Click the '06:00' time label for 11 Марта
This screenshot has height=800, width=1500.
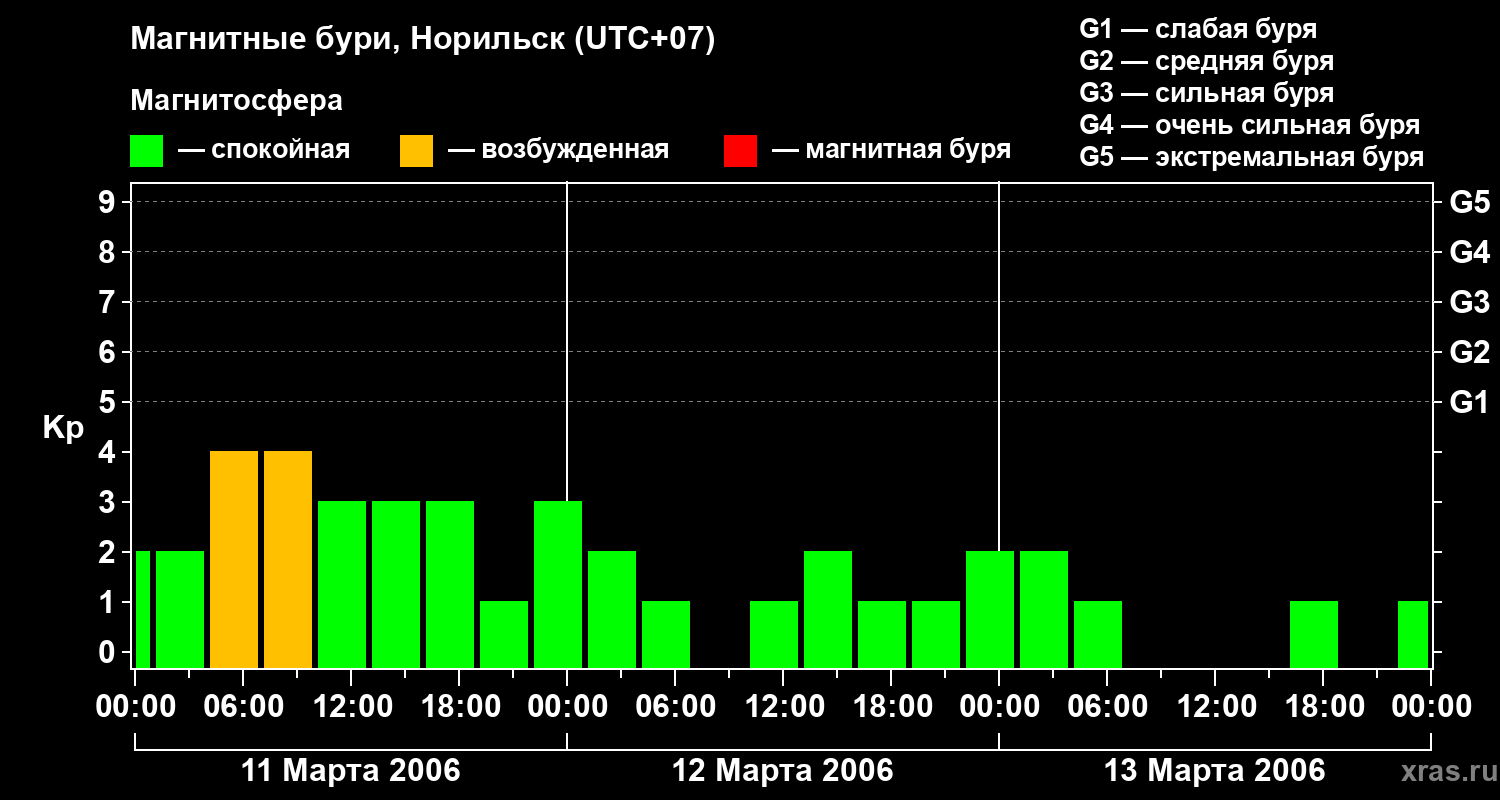pyautogui.click(x=243, y=707)
